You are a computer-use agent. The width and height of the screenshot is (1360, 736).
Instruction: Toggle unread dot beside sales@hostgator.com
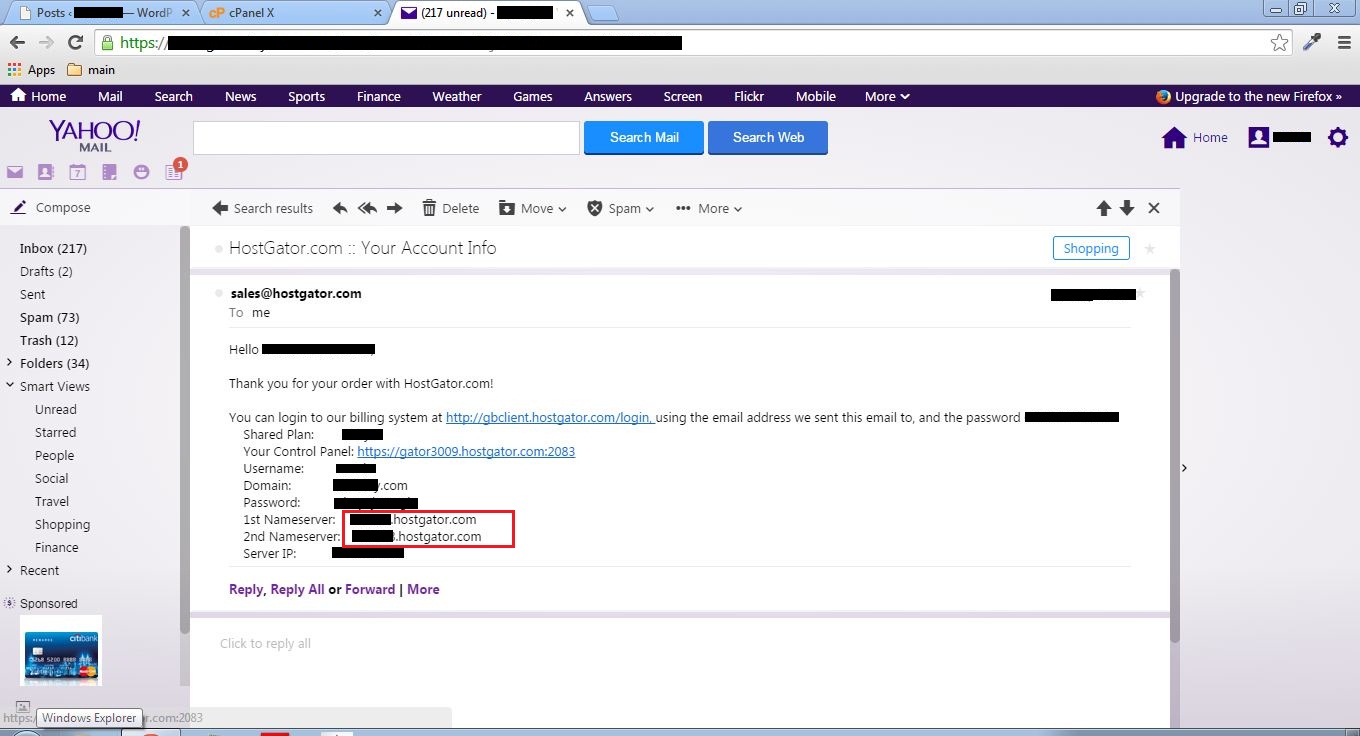[x=218, y=293]
